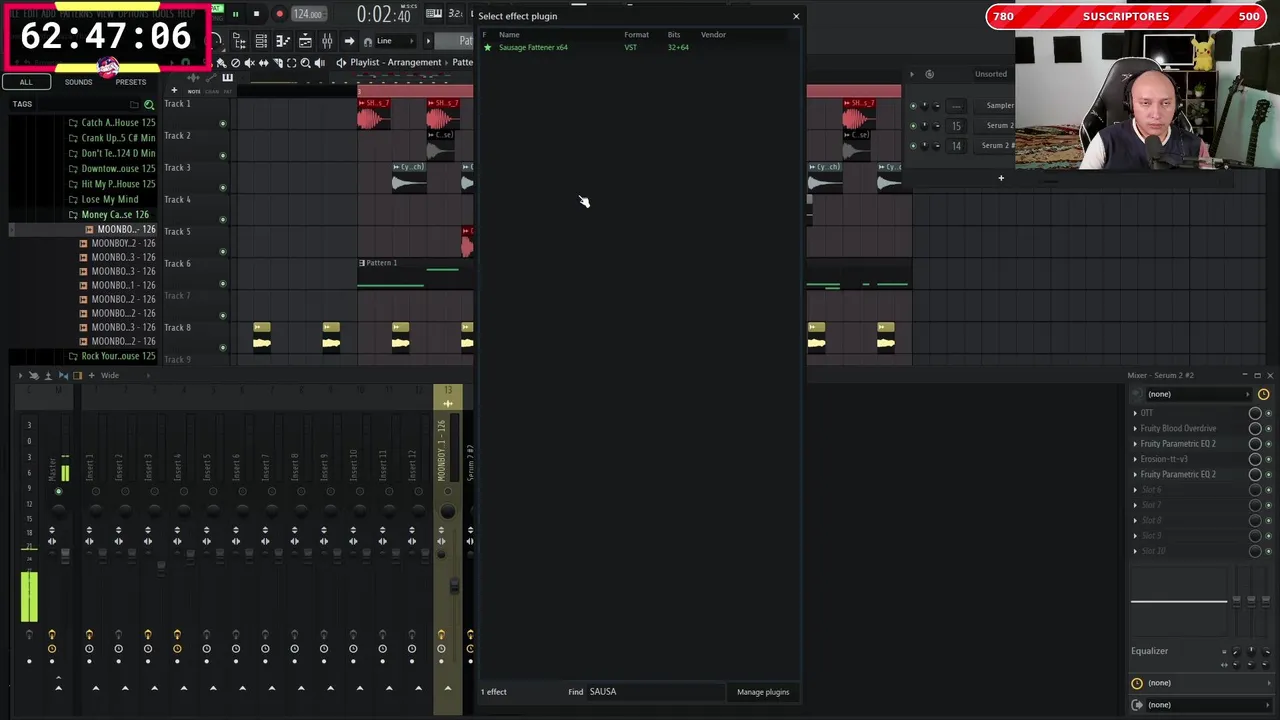Select the Lose My Mind browser item
This screenshot has height=720, width=1280.
tap(110, 199)
